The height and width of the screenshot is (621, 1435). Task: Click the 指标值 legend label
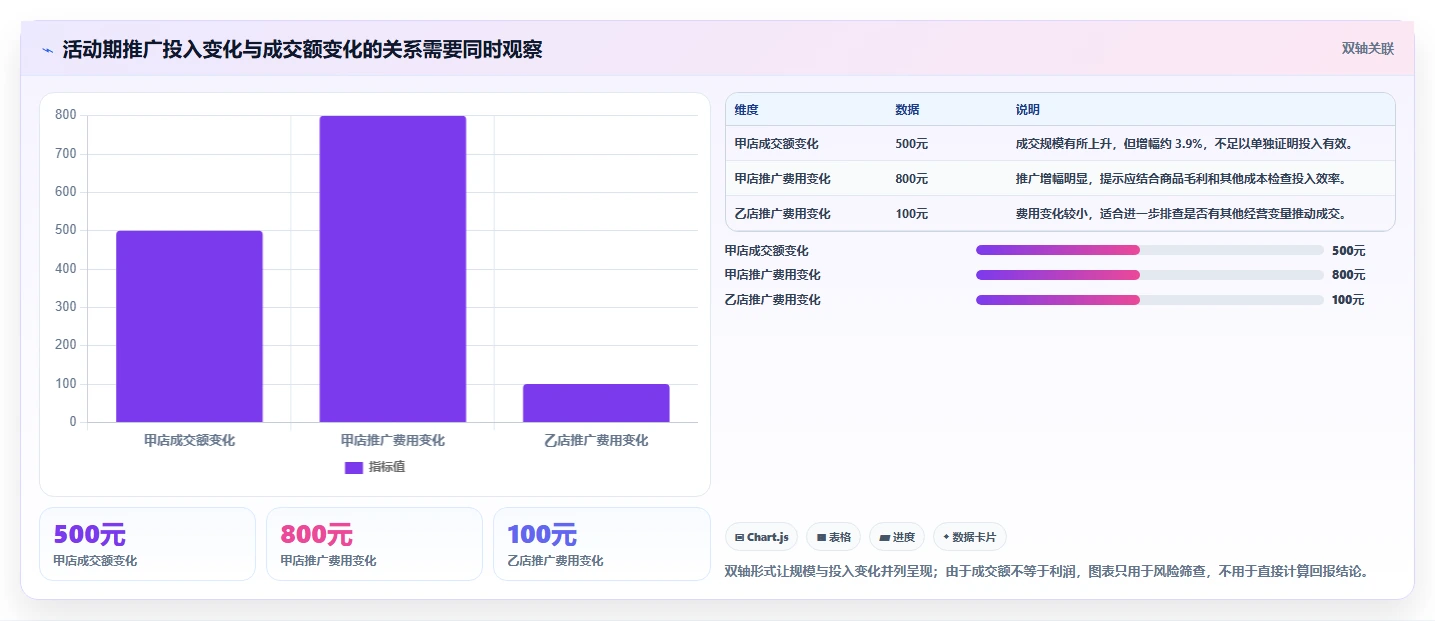(x=386, y=467)
